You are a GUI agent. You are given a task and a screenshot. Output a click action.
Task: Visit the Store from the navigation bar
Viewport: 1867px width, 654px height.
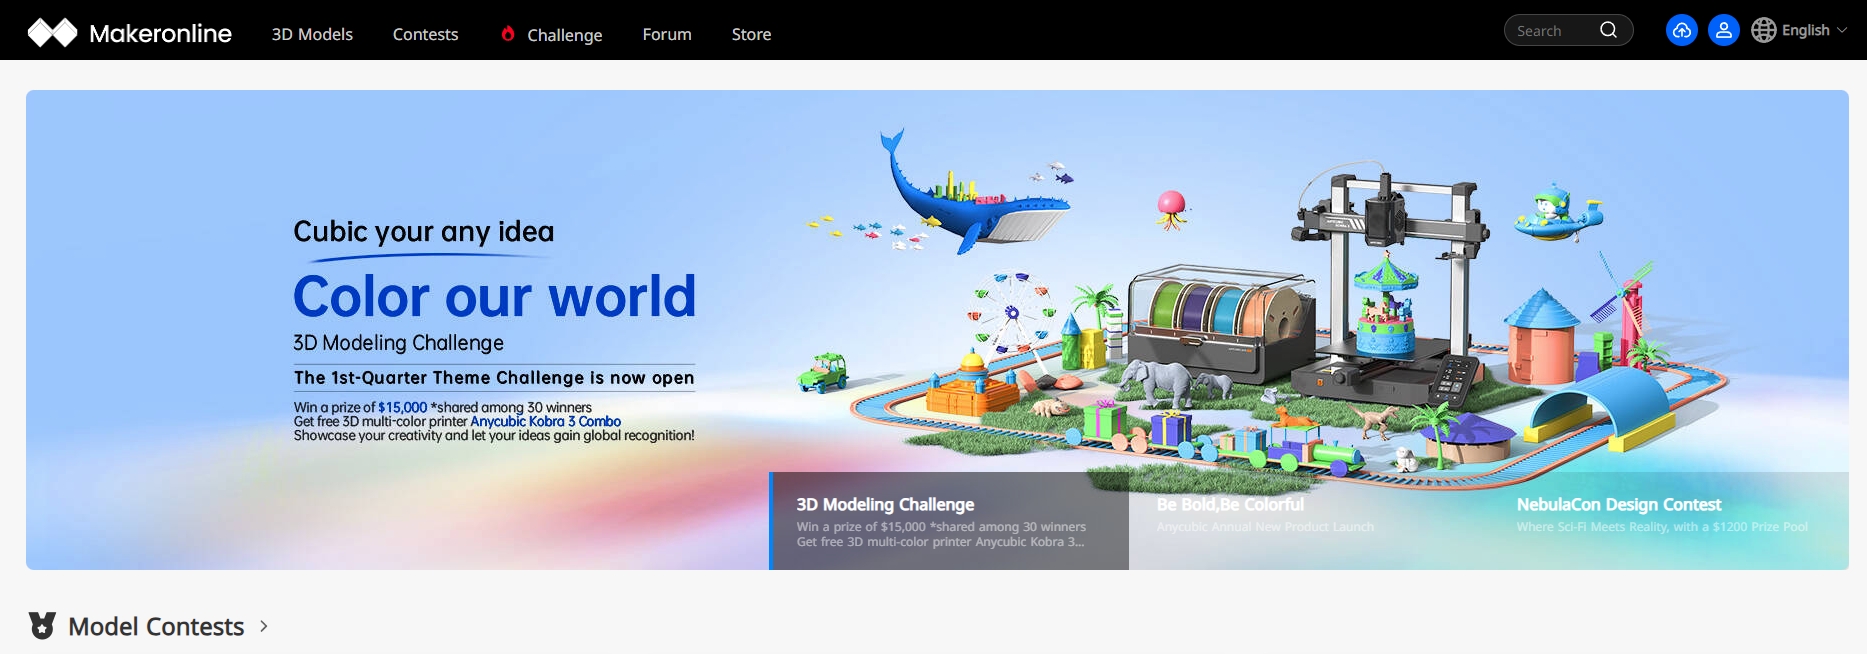(x=751, y=34)
